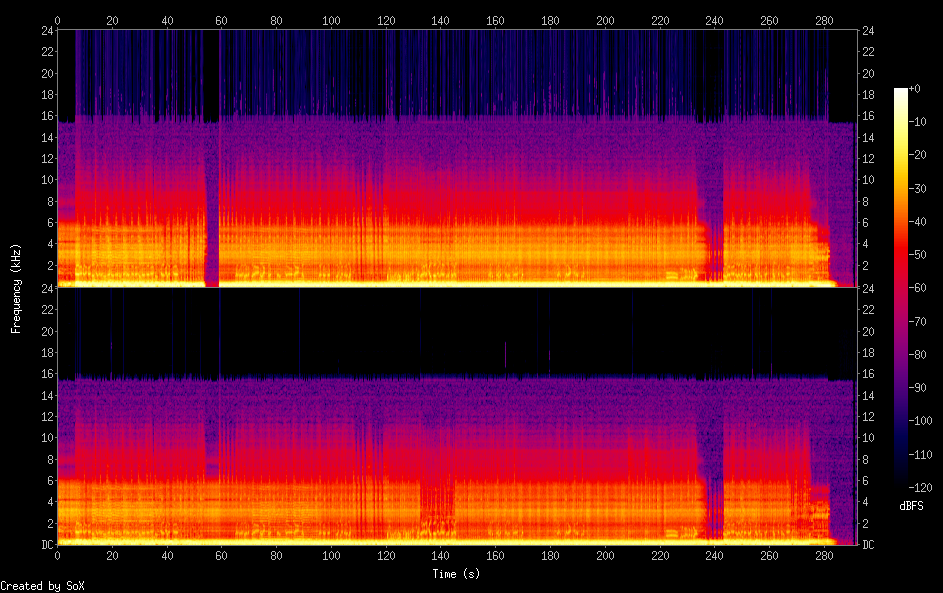Click the DC label on lower-right axis
Image resolution: width=943 pixels, height=593 pixels.
point(869,545)
